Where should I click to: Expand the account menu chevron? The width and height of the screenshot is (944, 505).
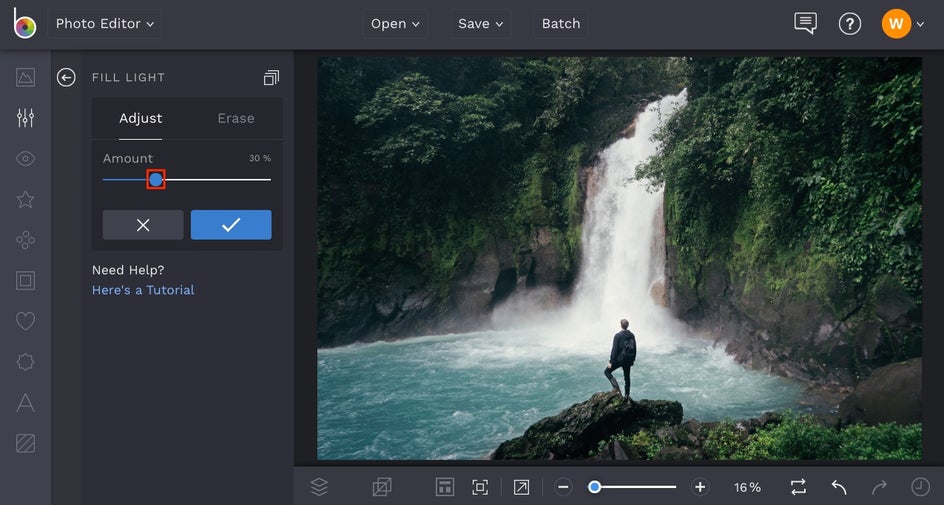pyautogui.click(x=920, y=24)
